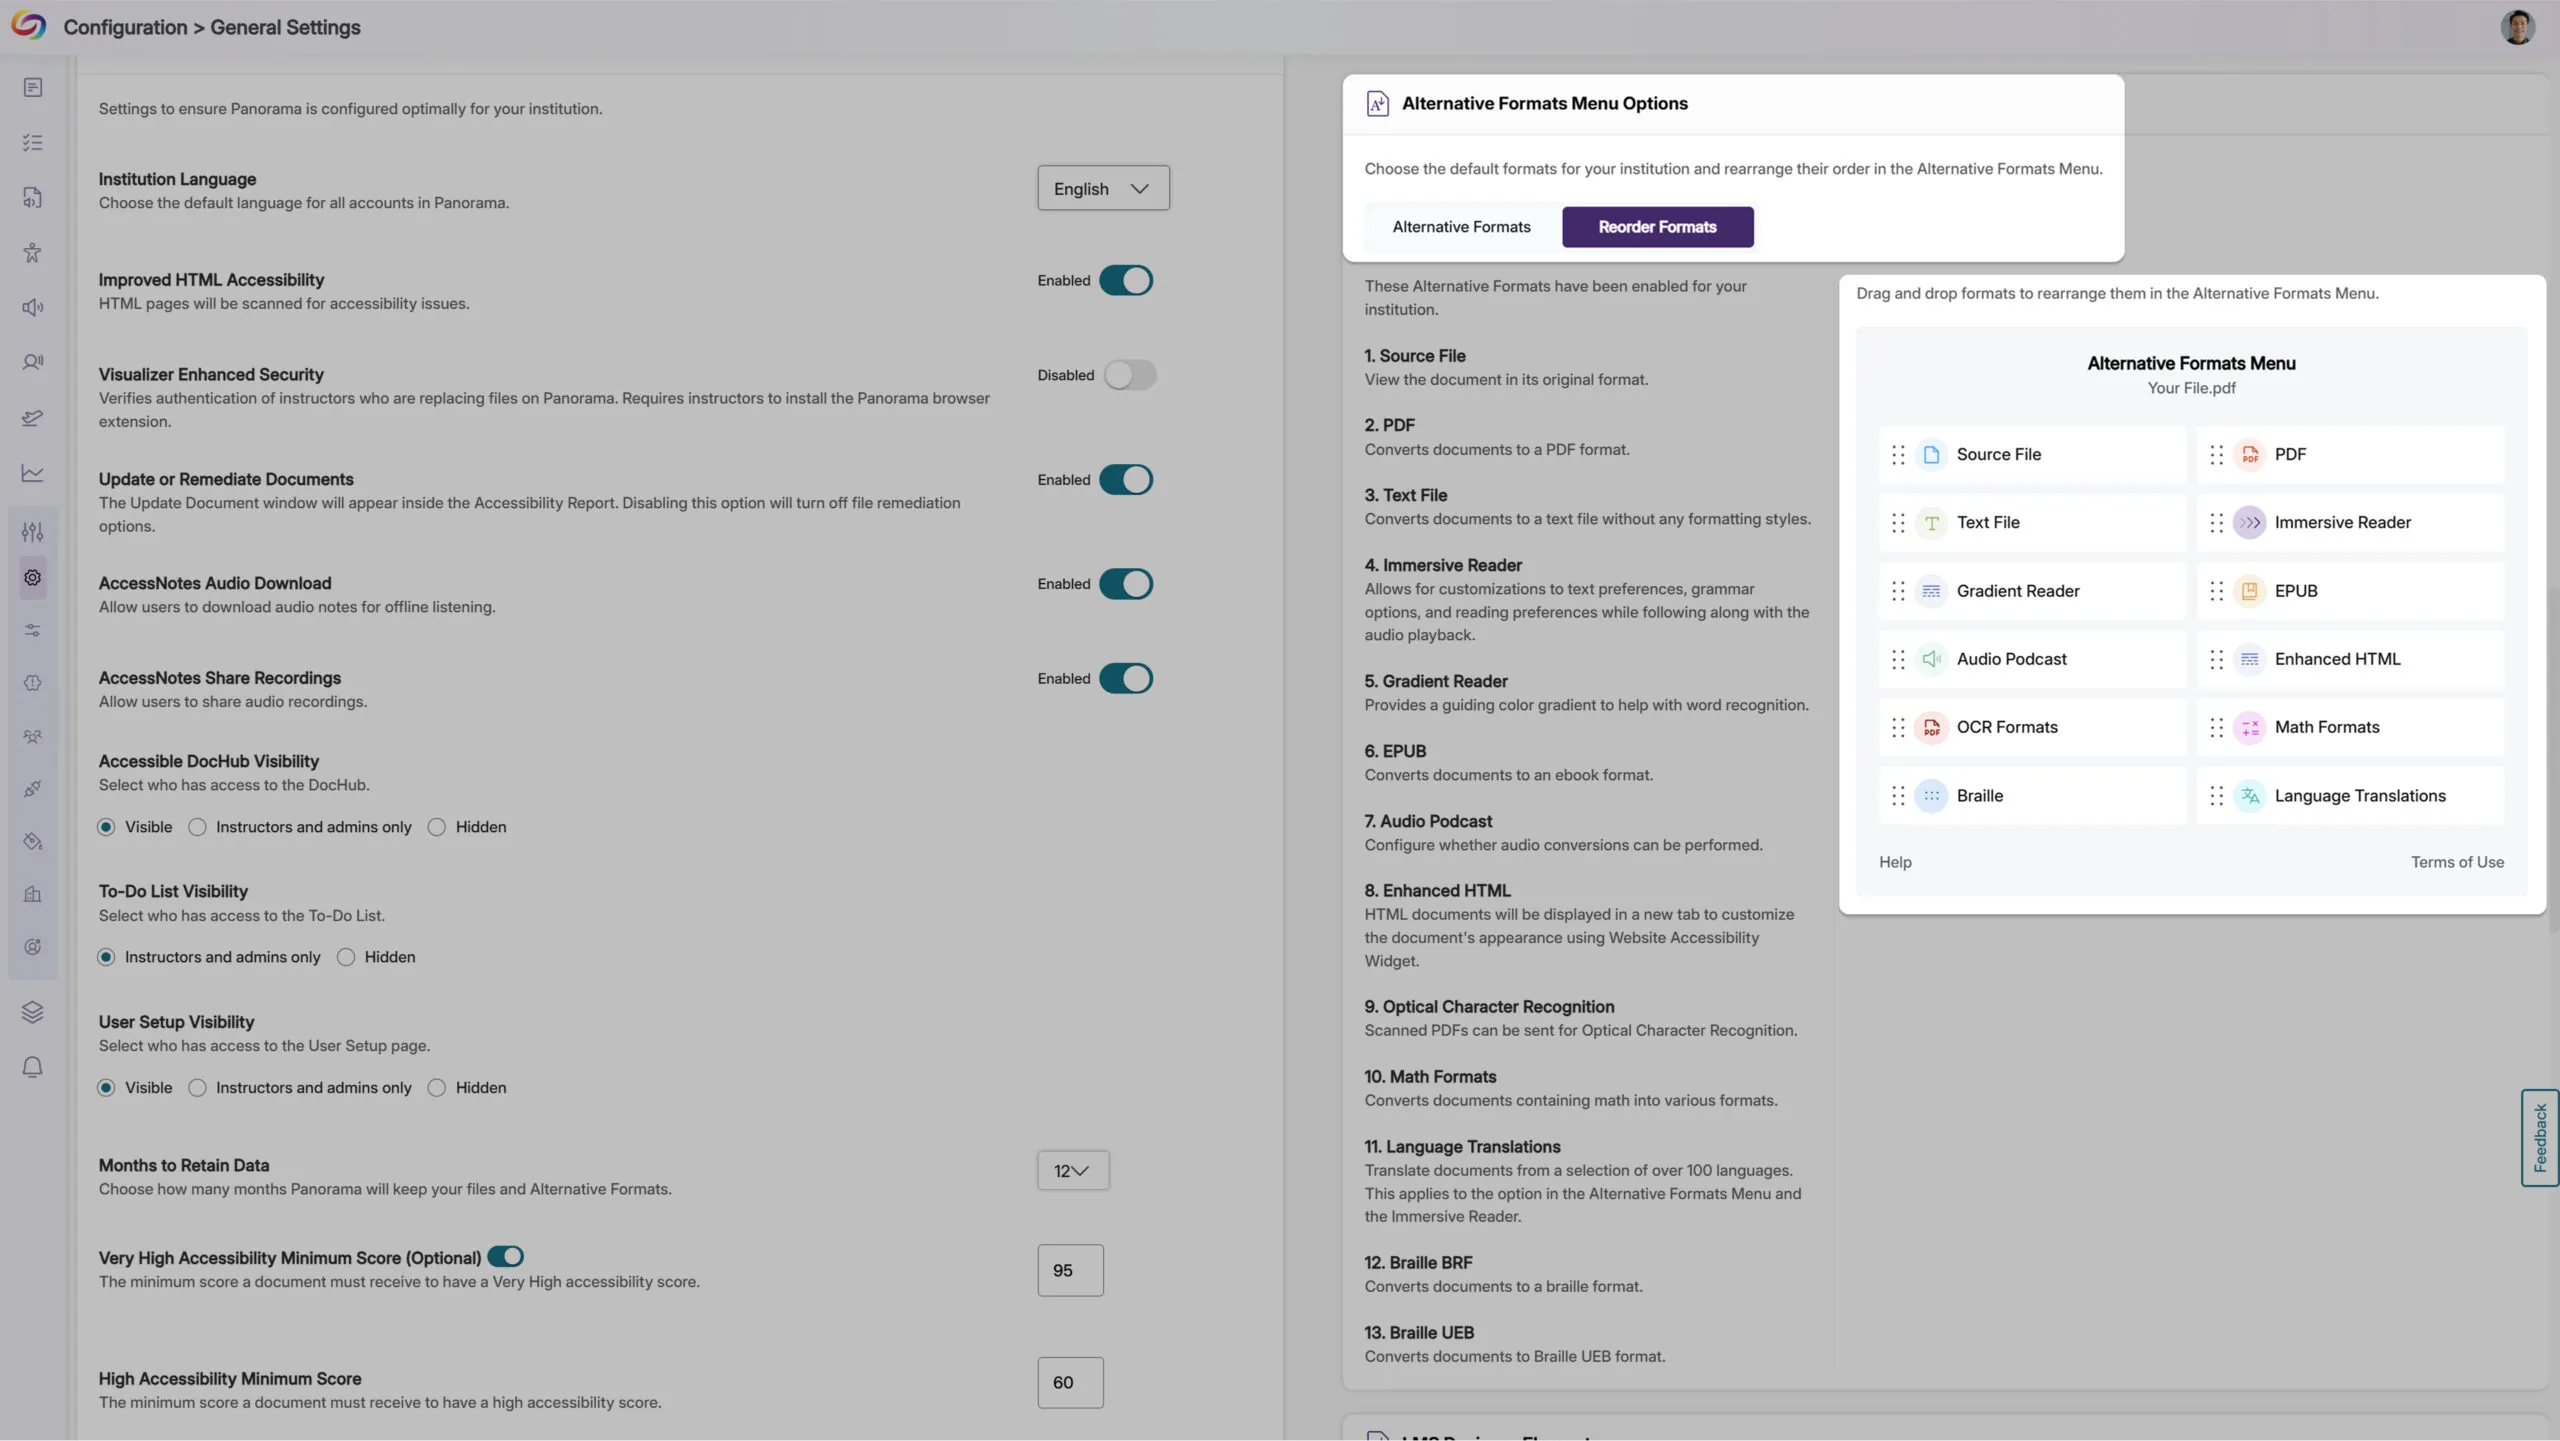Disable Improved HTML Accessibility toggle
Screen dimensions: 2560x1441
1126,281
